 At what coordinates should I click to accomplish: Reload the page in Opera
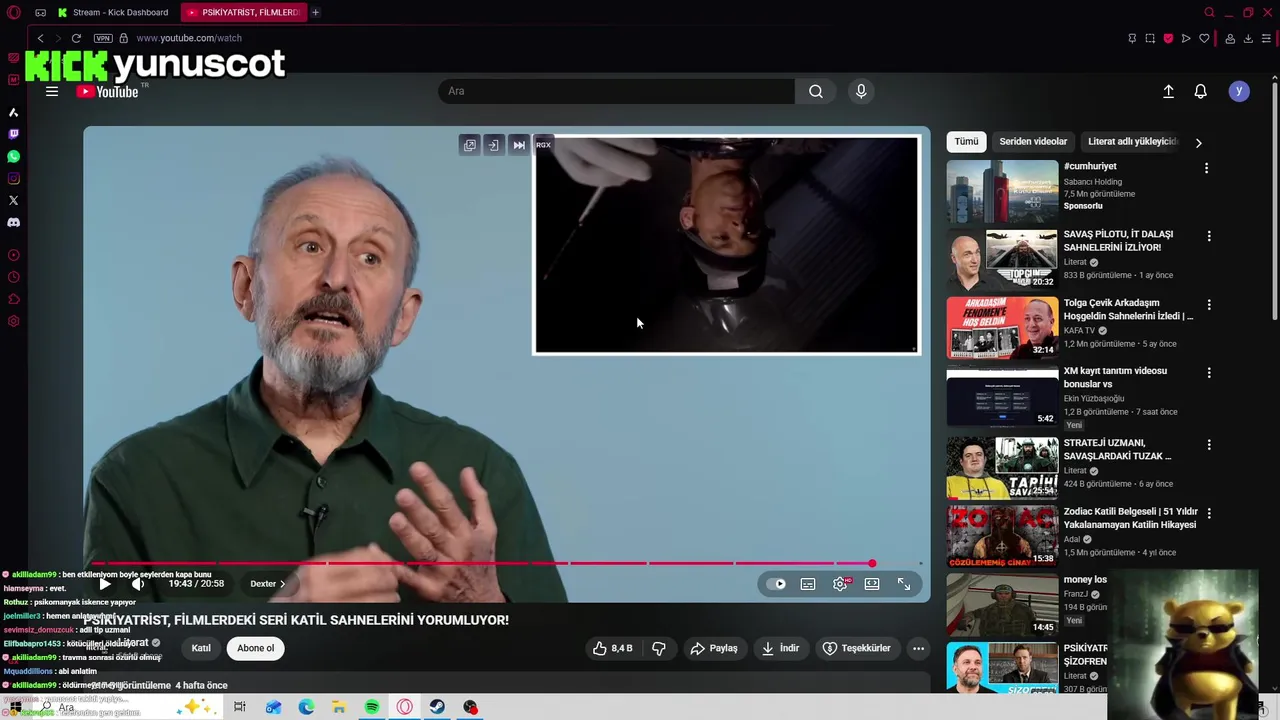[76, 38]
